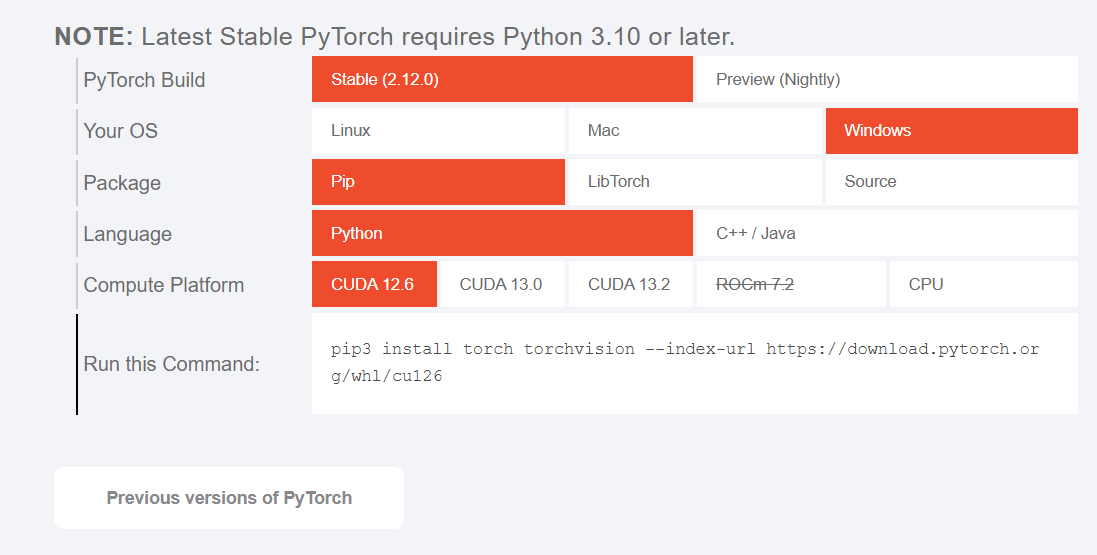Select the Stable (2.12.0) build option
The height and width of the screenshot is (555, 1097).
click(502, 79)
